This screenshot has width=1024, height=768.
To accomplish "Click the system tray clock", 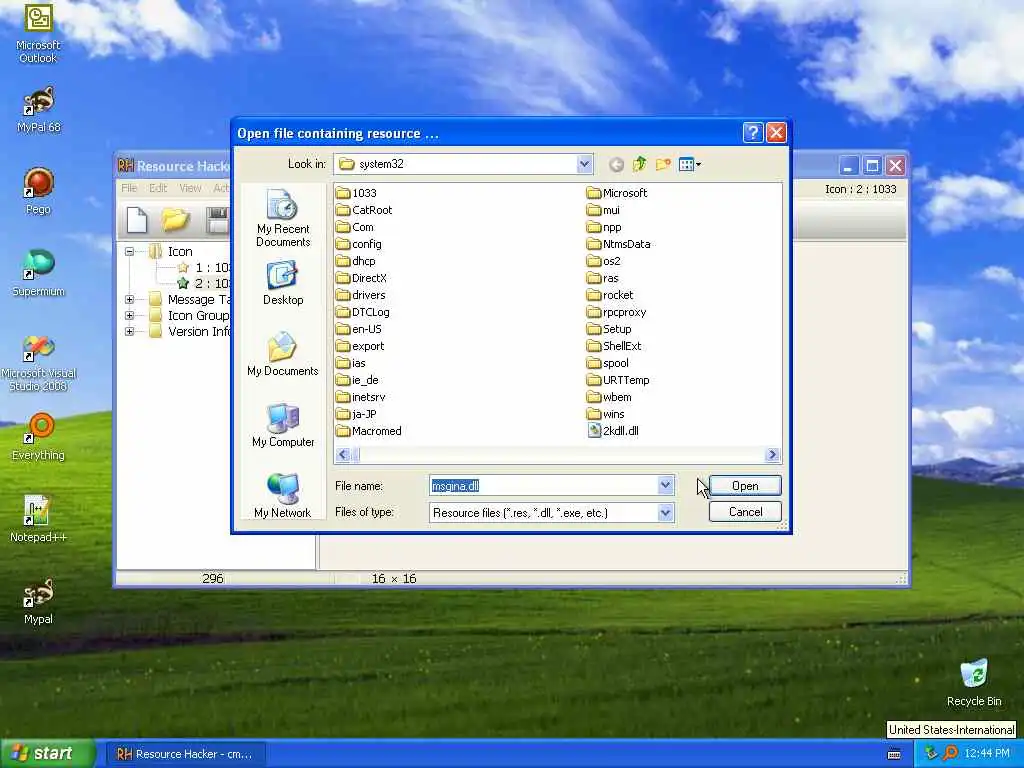I will [x=987, y=754].
